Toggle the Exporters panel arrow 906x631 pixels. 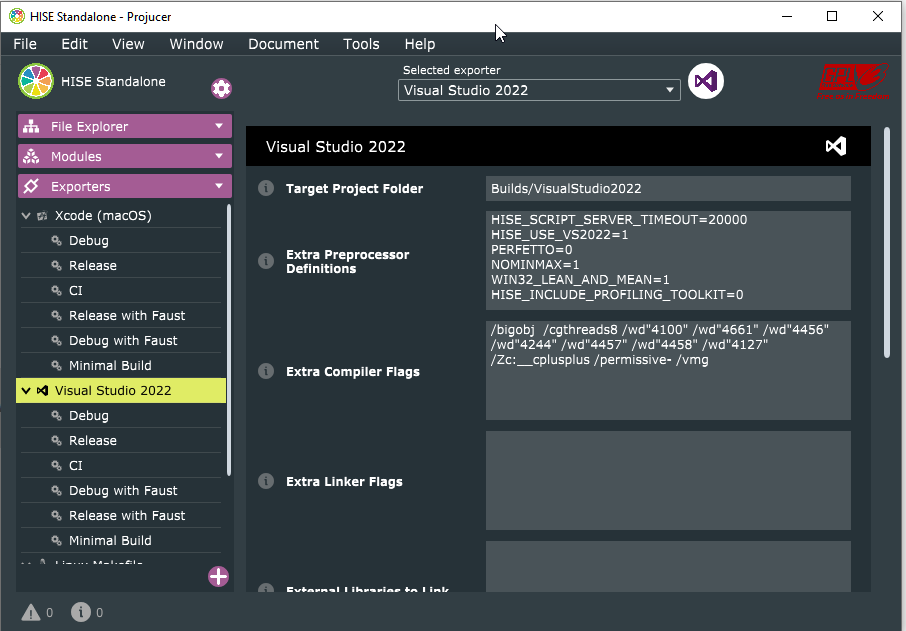(219, 186)
